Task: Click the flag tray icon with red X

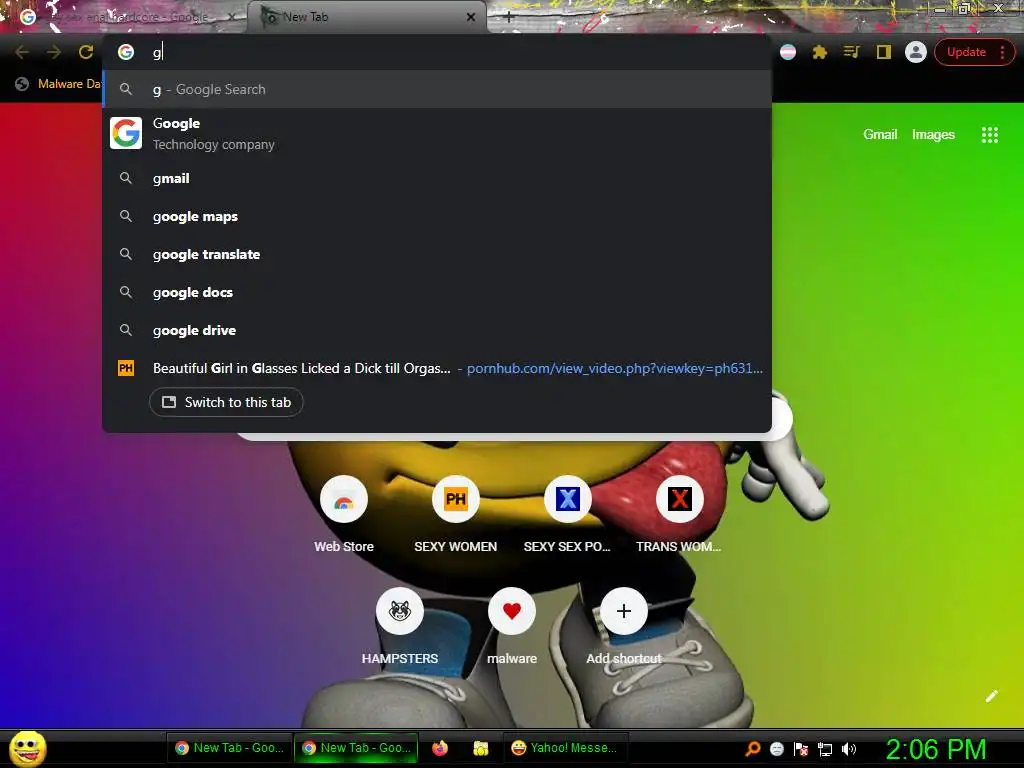Action: click(x=801, y=749)
